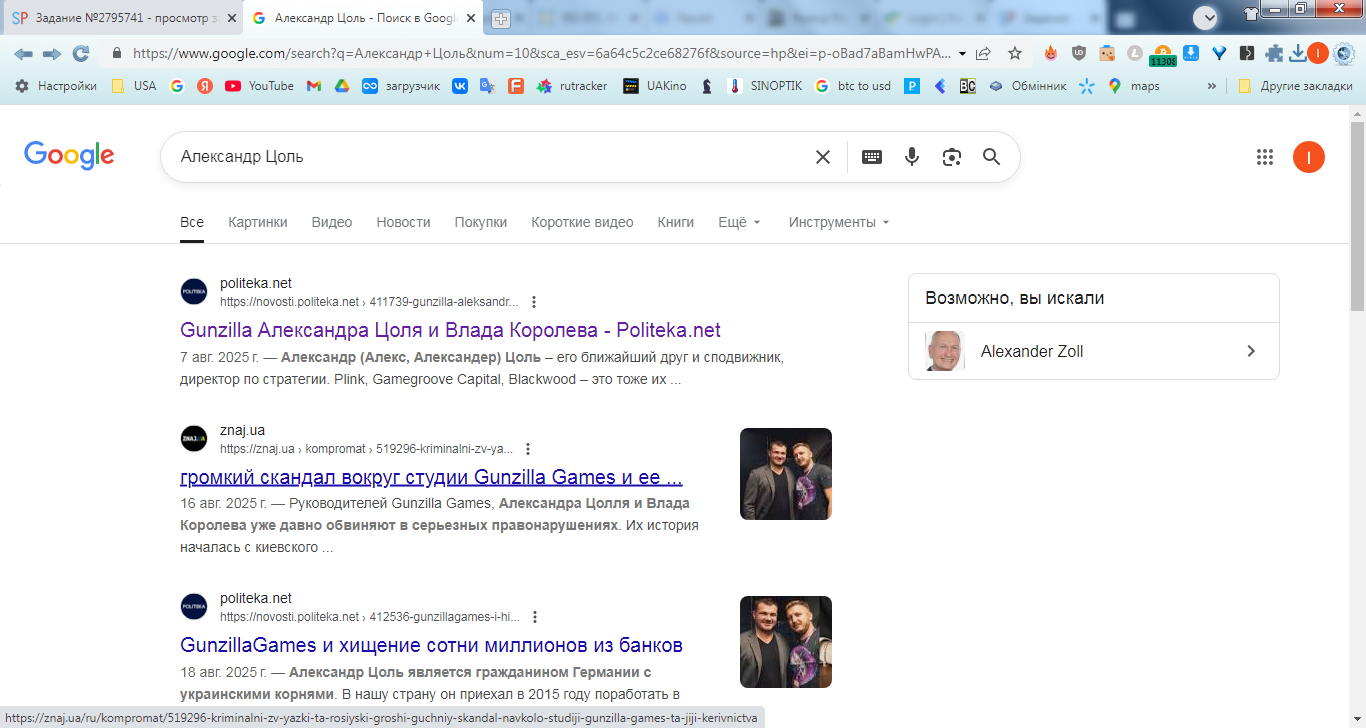Switch to the Короткие видео tab
The image size is (1366, 728).
click(x=583, y=222)
